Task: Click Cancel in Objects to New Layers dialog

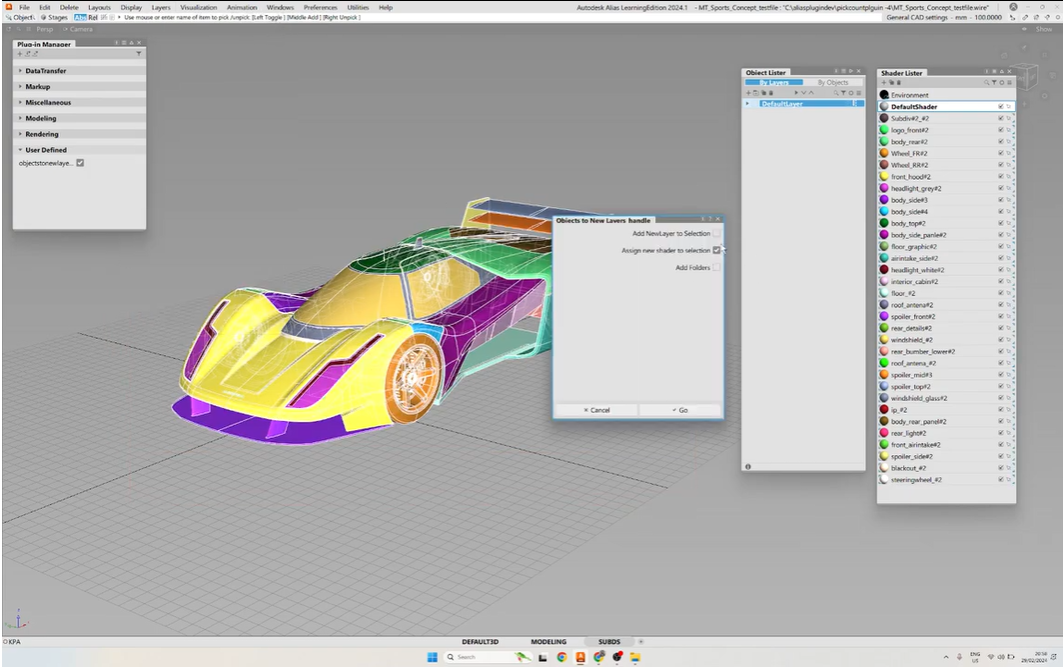Action: tap(597, 410)
